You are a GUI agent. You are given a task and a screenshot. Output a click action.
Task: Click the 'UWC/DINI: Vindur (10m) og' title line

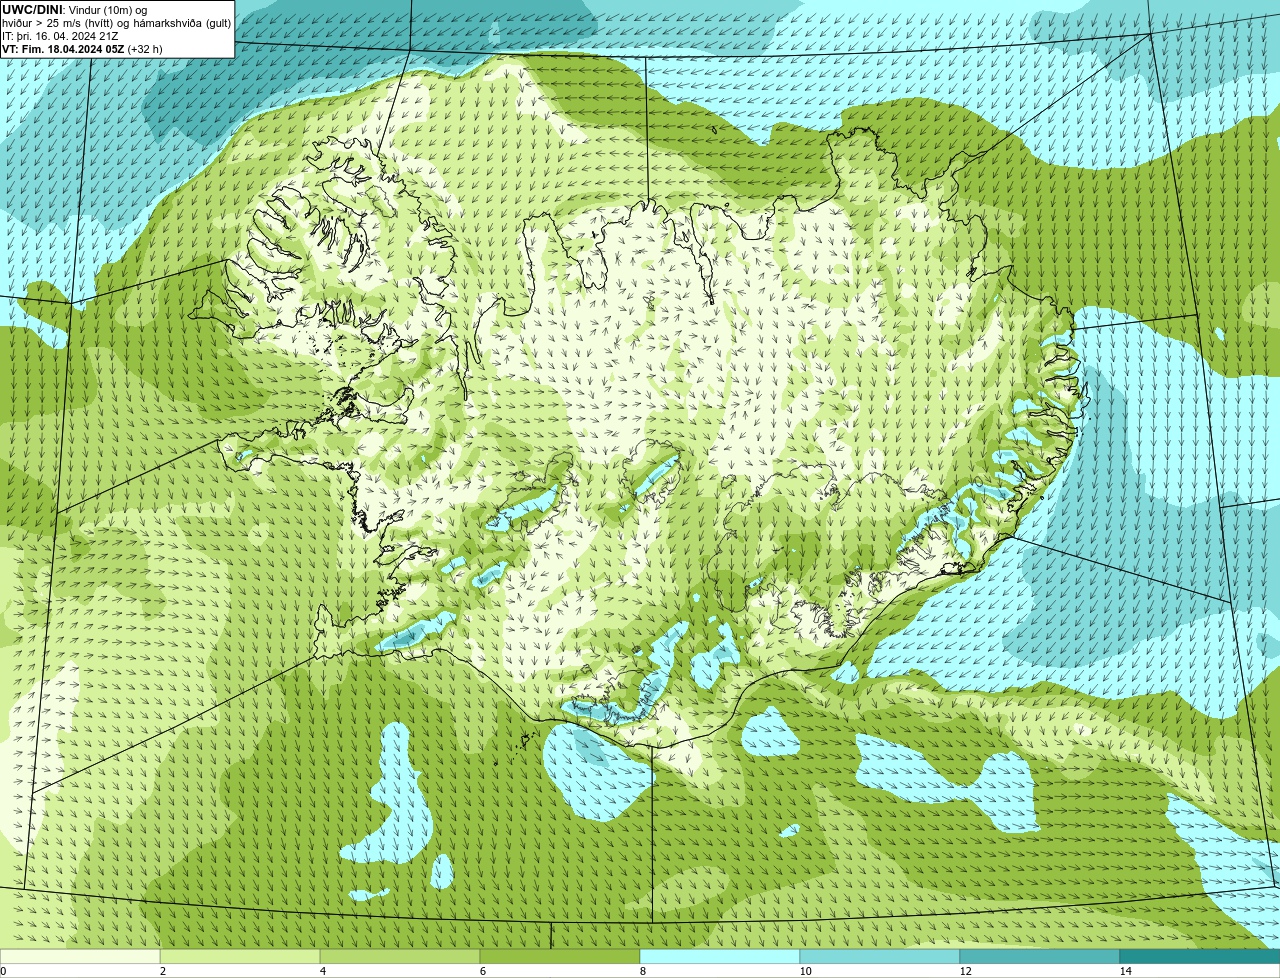[x=75, y=10]
